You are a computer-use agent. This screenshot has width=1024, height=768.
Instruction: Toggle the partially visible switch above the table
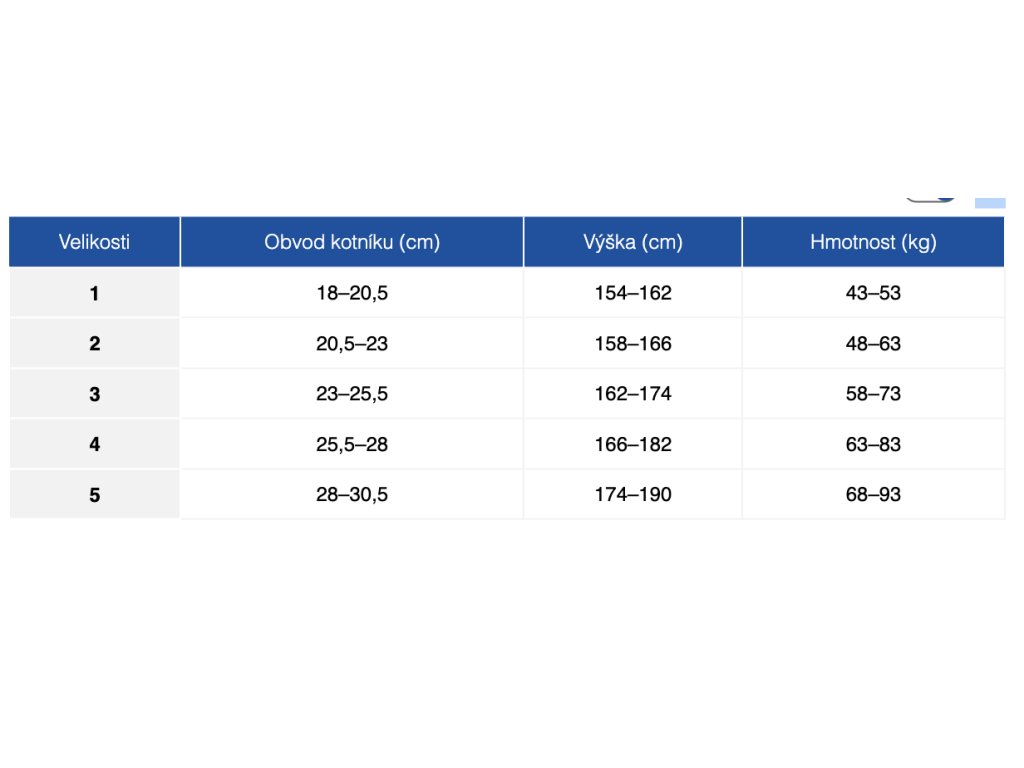(930, 198)
